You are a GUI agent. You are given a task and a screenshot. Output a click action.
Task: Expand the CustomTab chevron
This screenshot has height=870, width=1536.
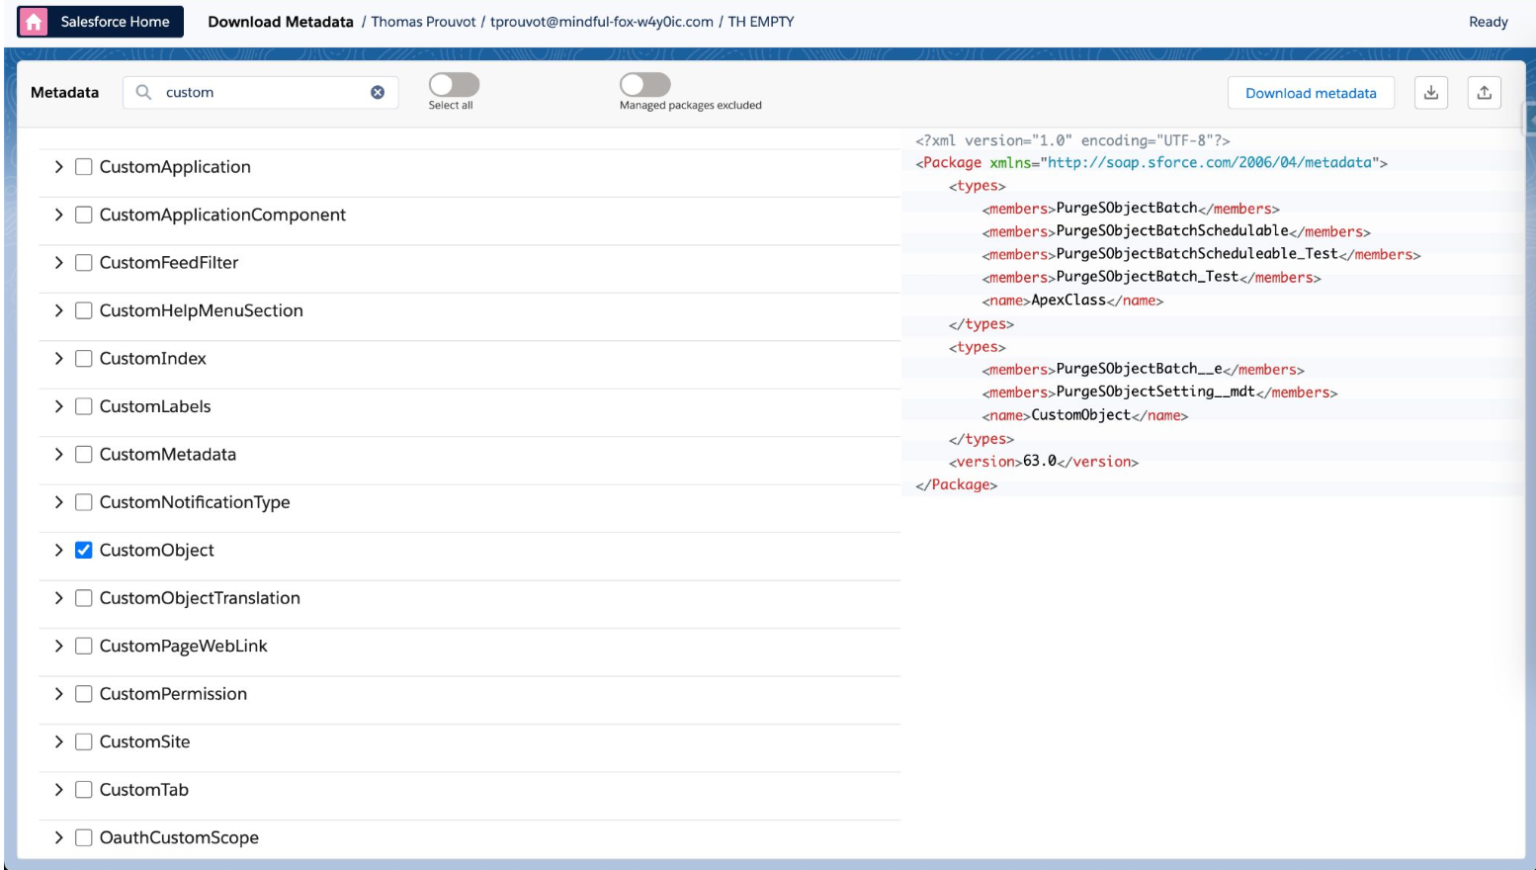click(x=58, y=790)
